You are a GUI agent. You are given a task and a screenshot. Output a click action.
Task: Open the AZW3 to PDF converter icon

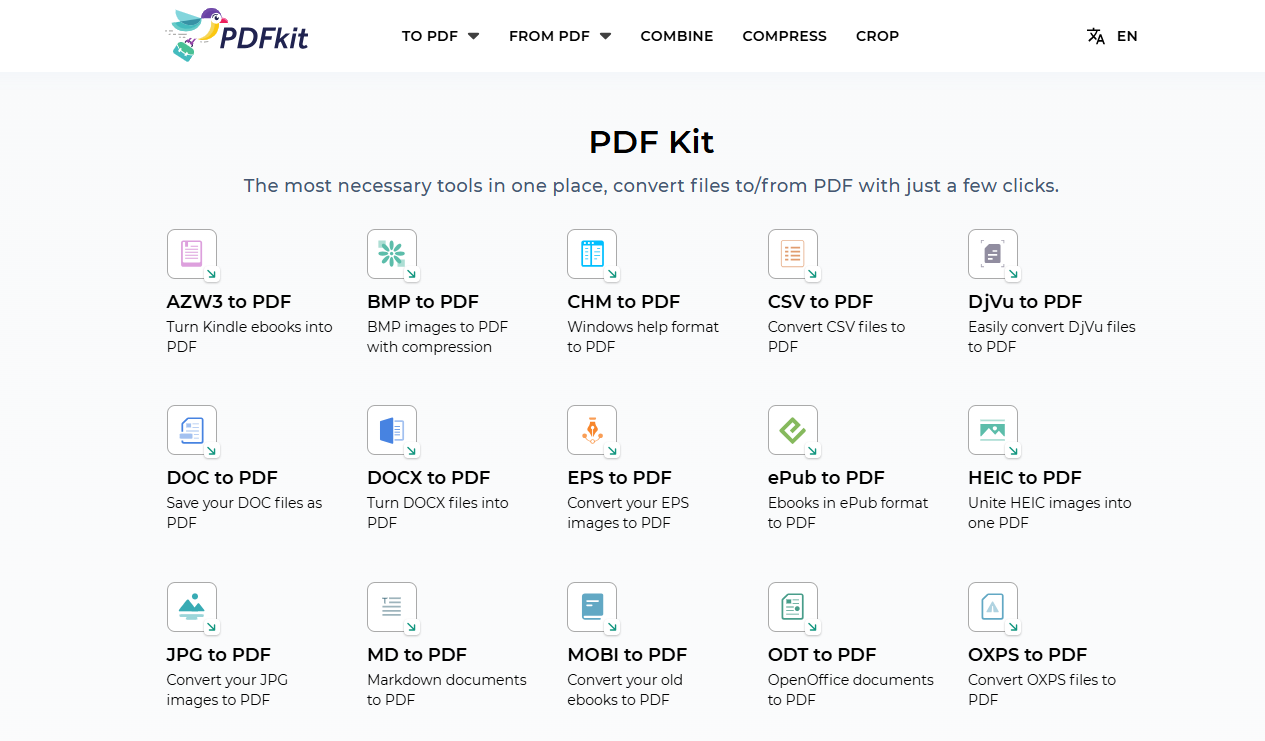pyautogui.click(x=192, y=254)
